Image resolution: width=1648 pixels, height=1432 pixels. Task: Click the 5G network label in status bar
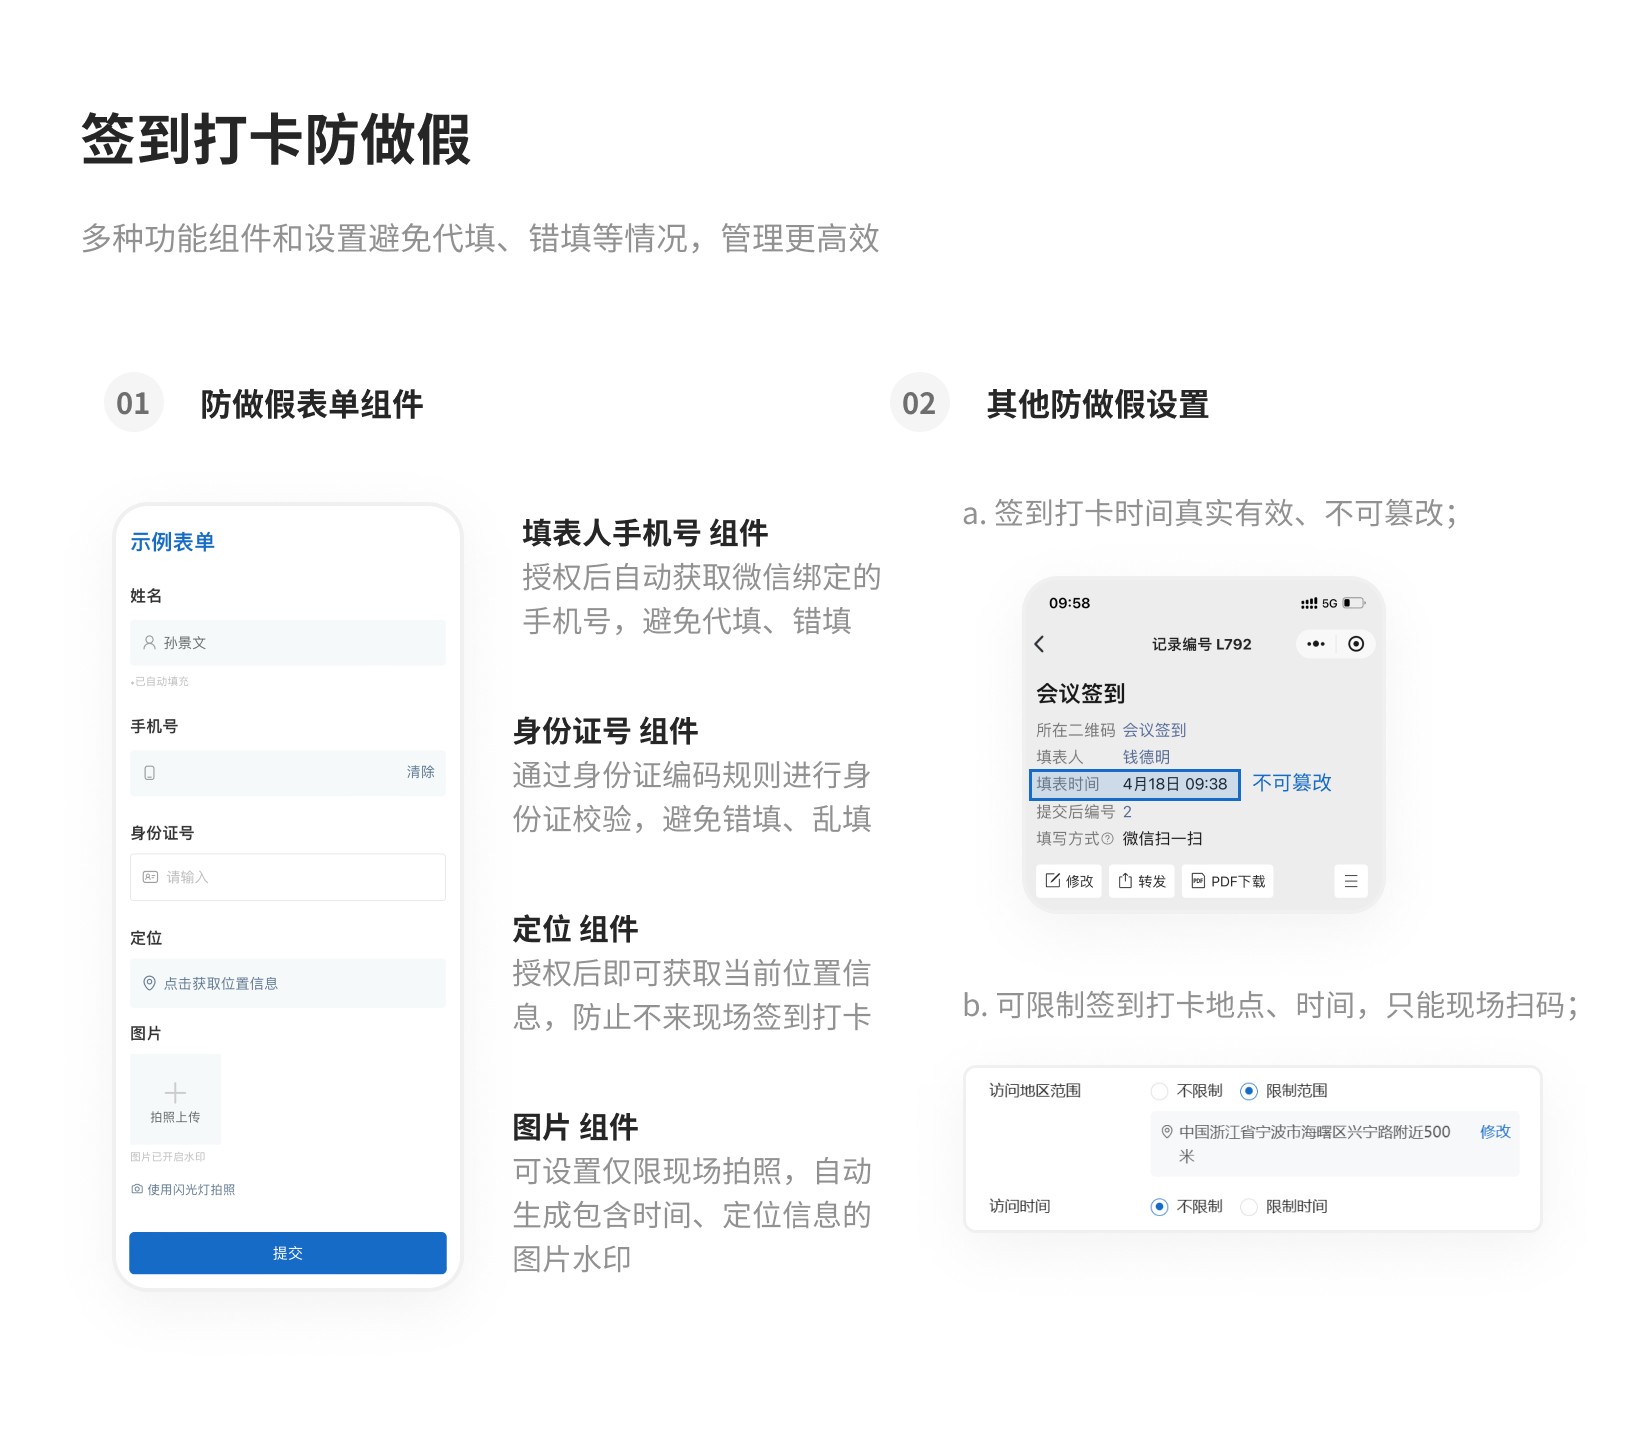[x=1329, y=603]
